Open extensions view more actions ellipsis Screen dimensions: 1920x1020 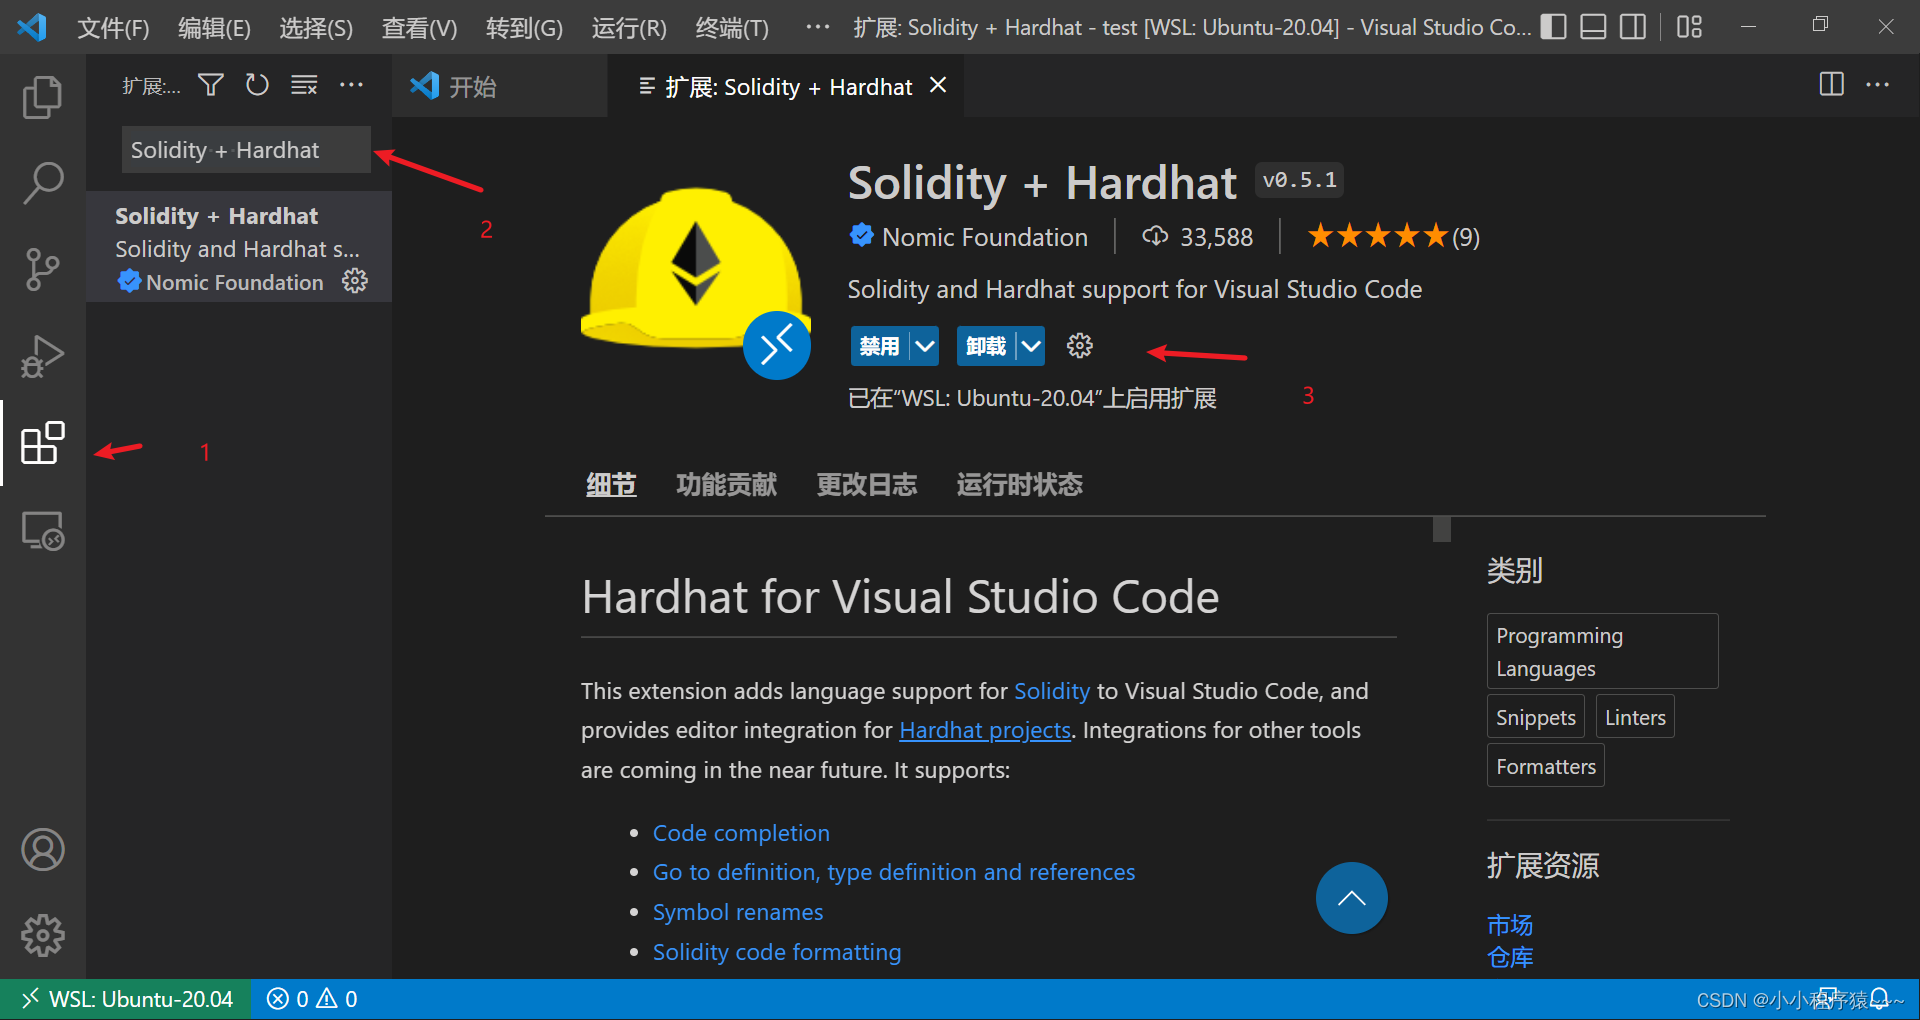pyautogui.click(x=351, y=85)
